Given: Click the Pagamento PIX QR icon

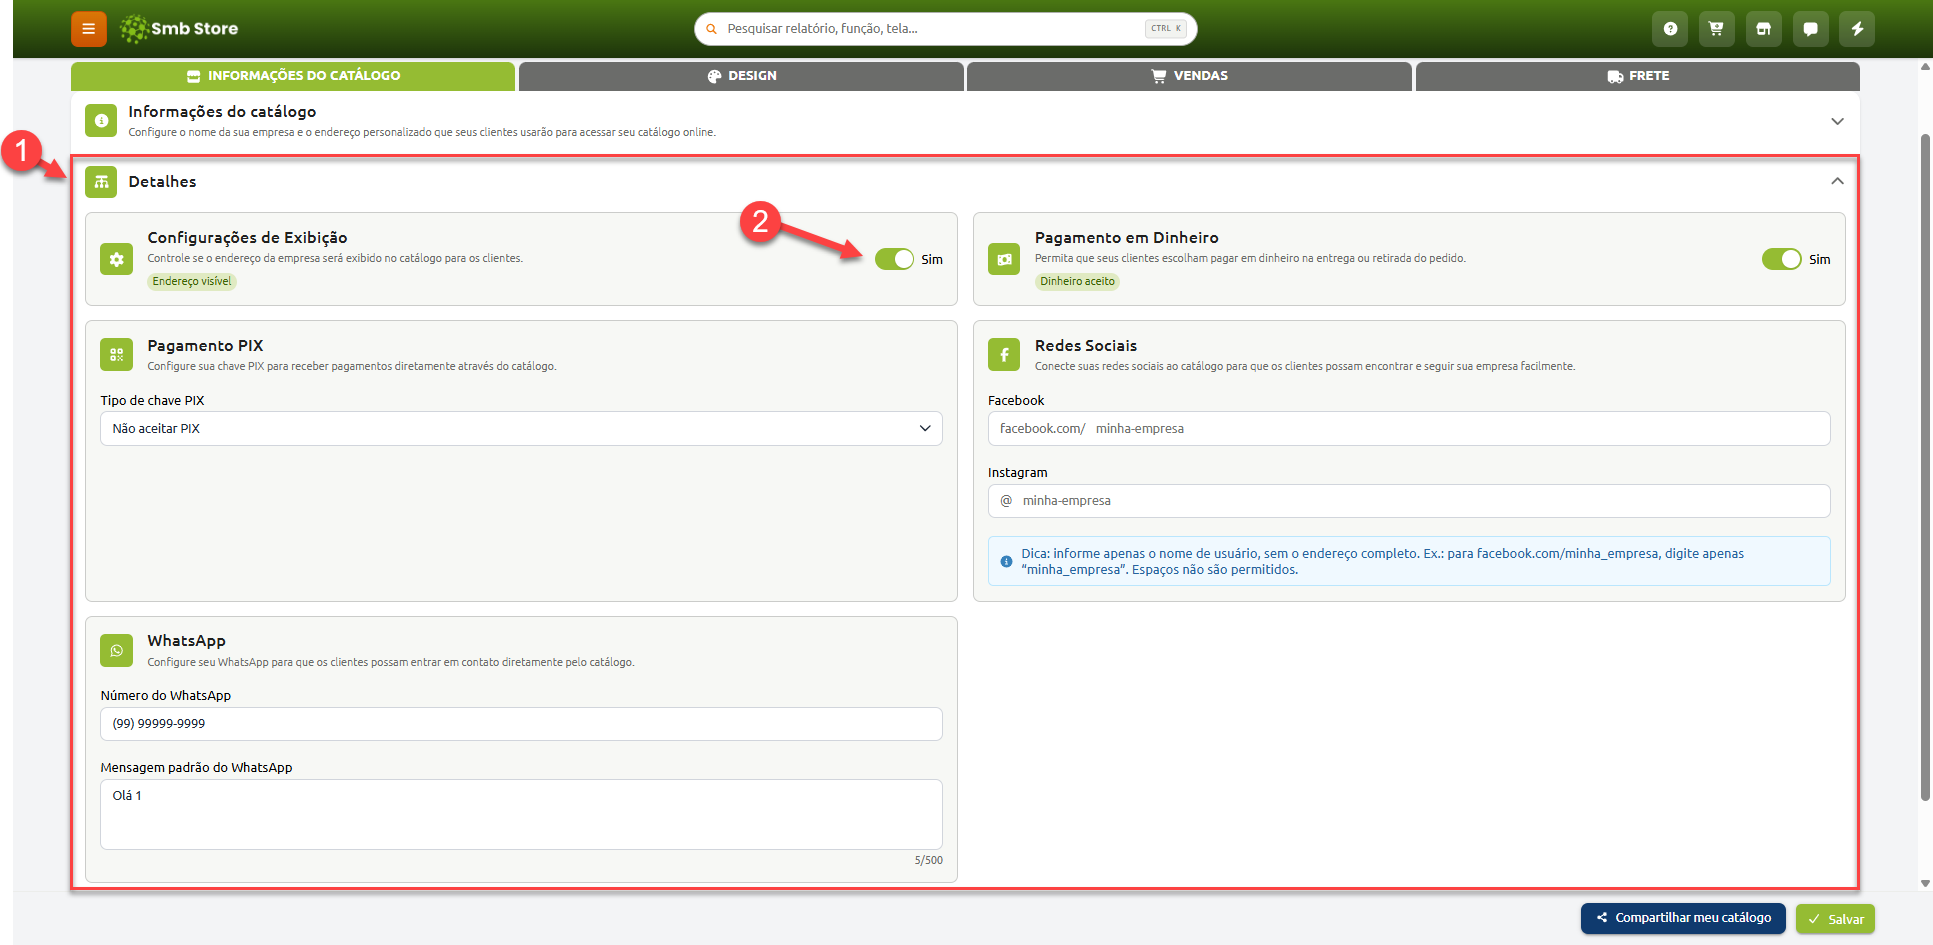Looking at the screenshot, I should click(117, 354).
